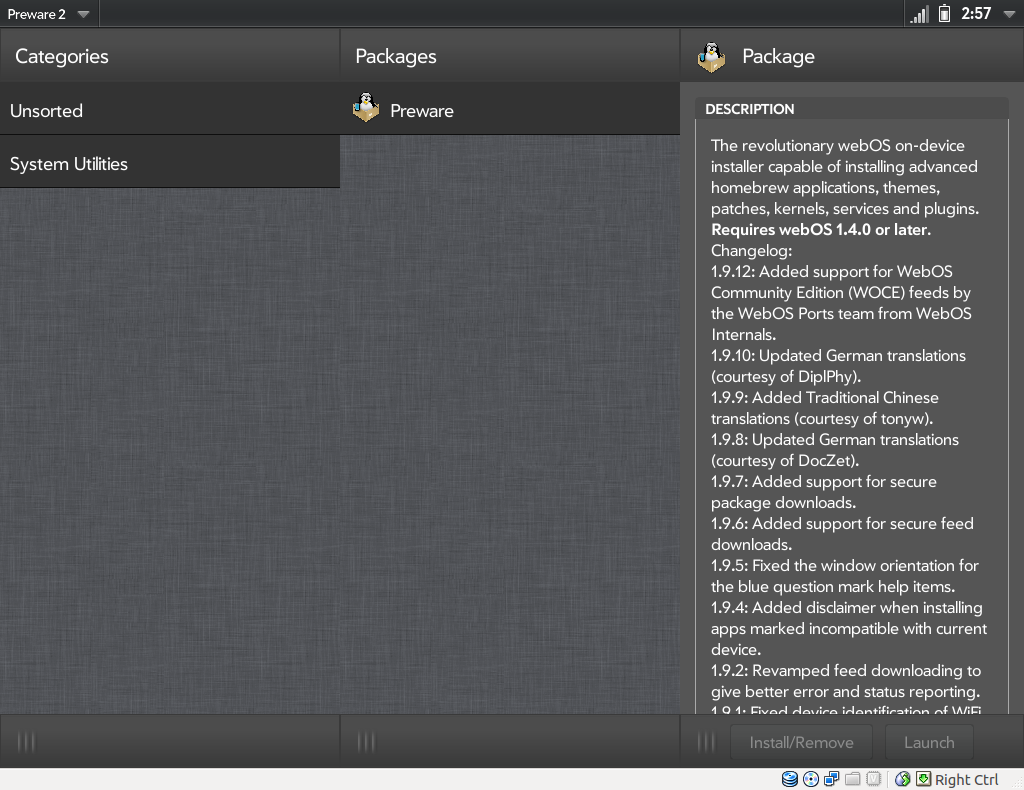
Task: Click the VirtualBox network adapters icon
Action: tap(832, 779)
